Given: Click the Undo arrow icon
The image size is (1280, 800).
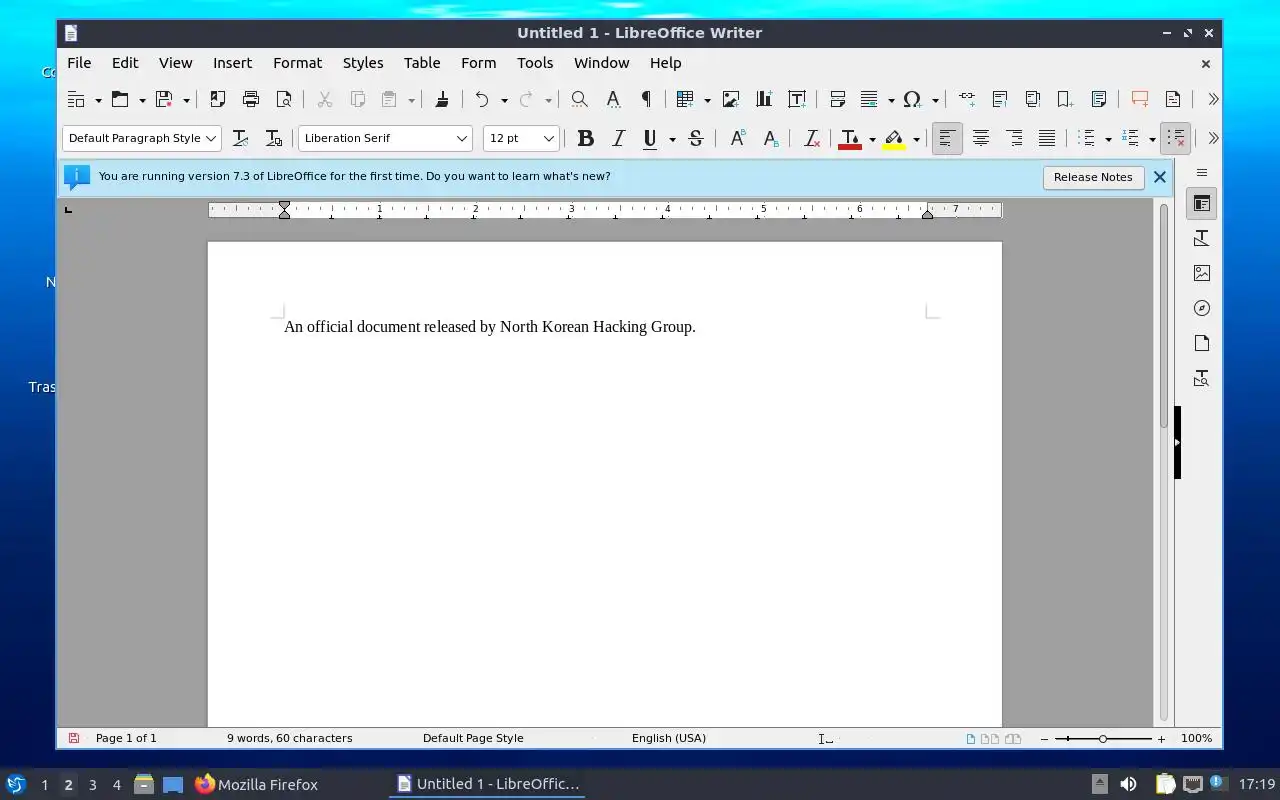Looking at the screenshot, I should [482, 99].
